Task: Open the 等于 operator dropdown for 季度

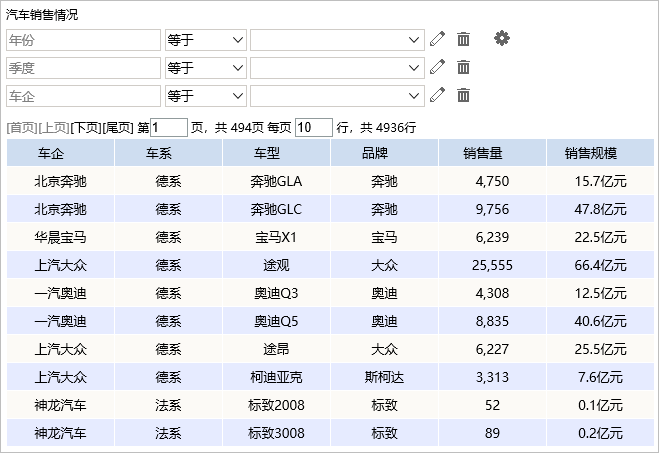Action: click(206, 68)
